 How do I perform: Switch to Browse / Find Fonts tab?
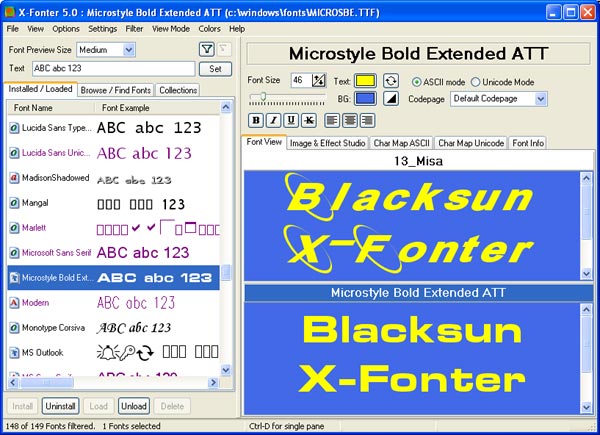pos(116,90)
